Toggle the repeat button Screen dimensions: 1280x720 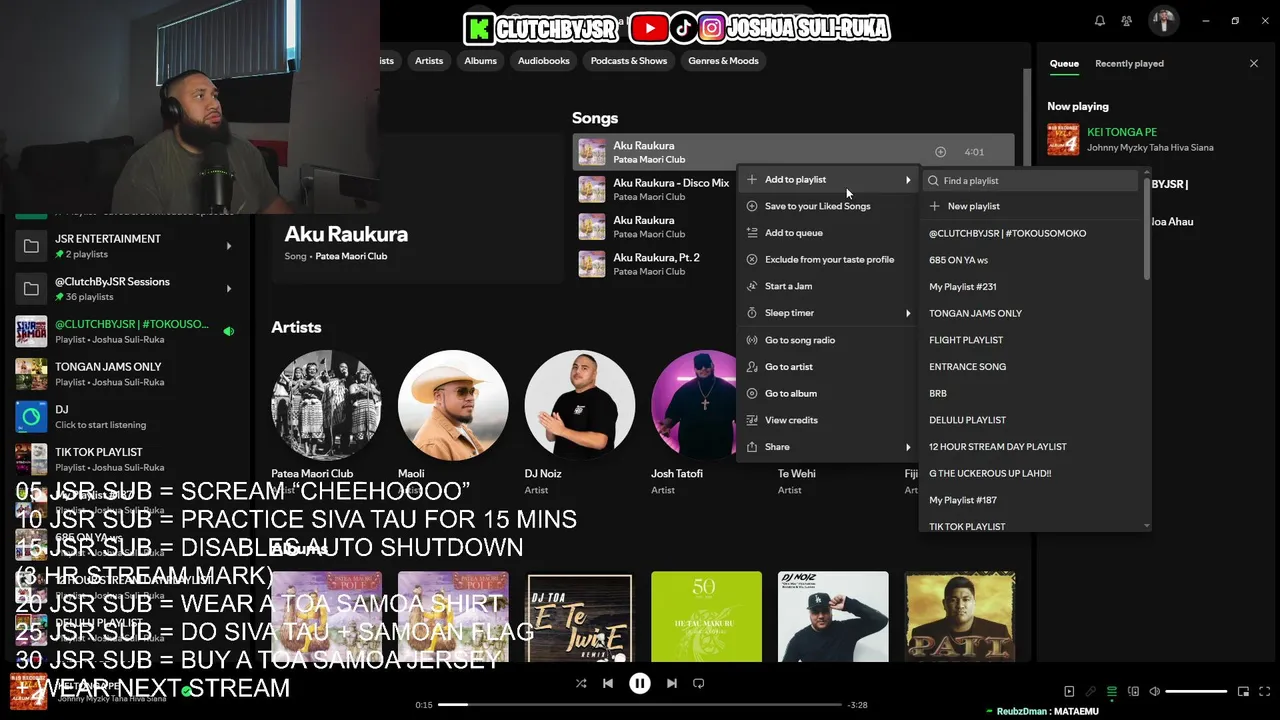[x=699, y=683]
